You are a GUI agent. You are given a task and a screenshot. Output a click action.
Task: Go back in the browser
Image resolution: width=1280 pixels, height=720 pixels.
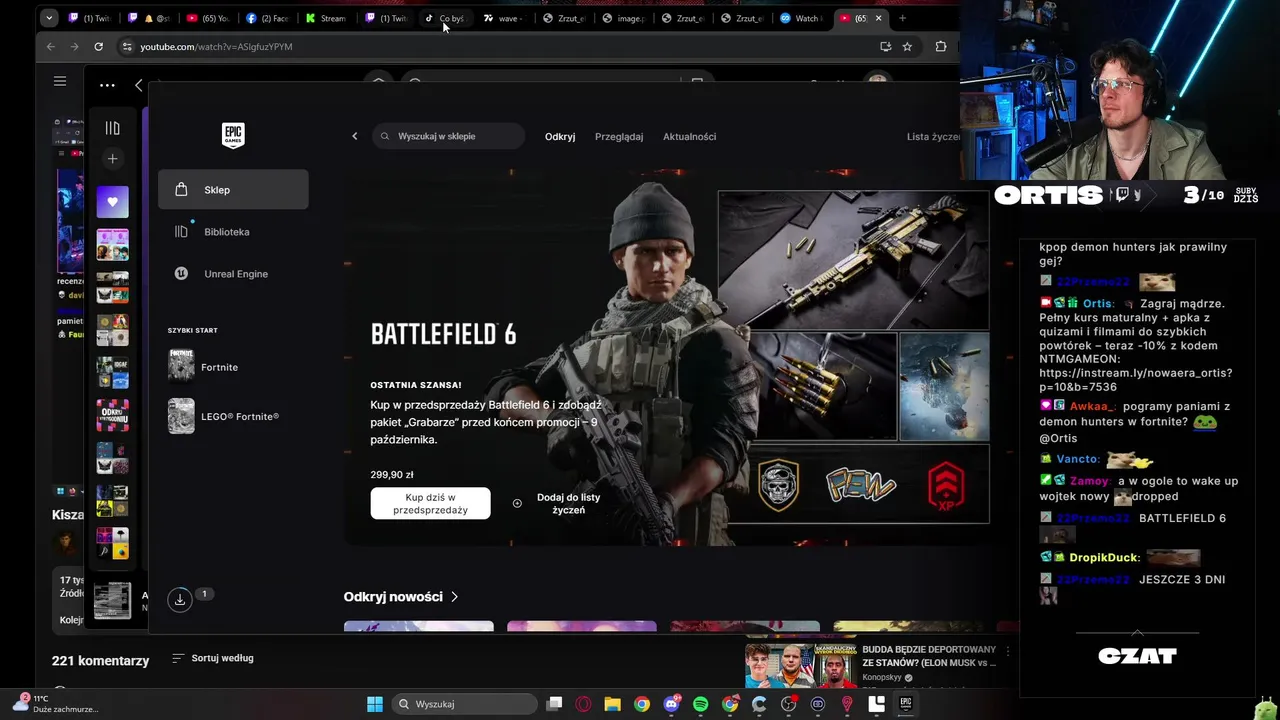point(50,47)
